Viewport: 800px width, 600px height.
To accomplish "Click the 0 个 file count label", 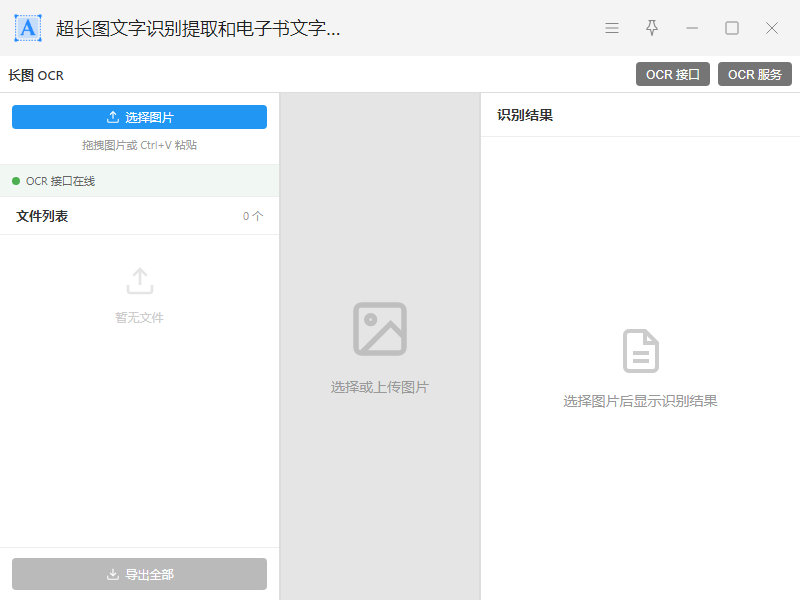I will coord(253,216).
